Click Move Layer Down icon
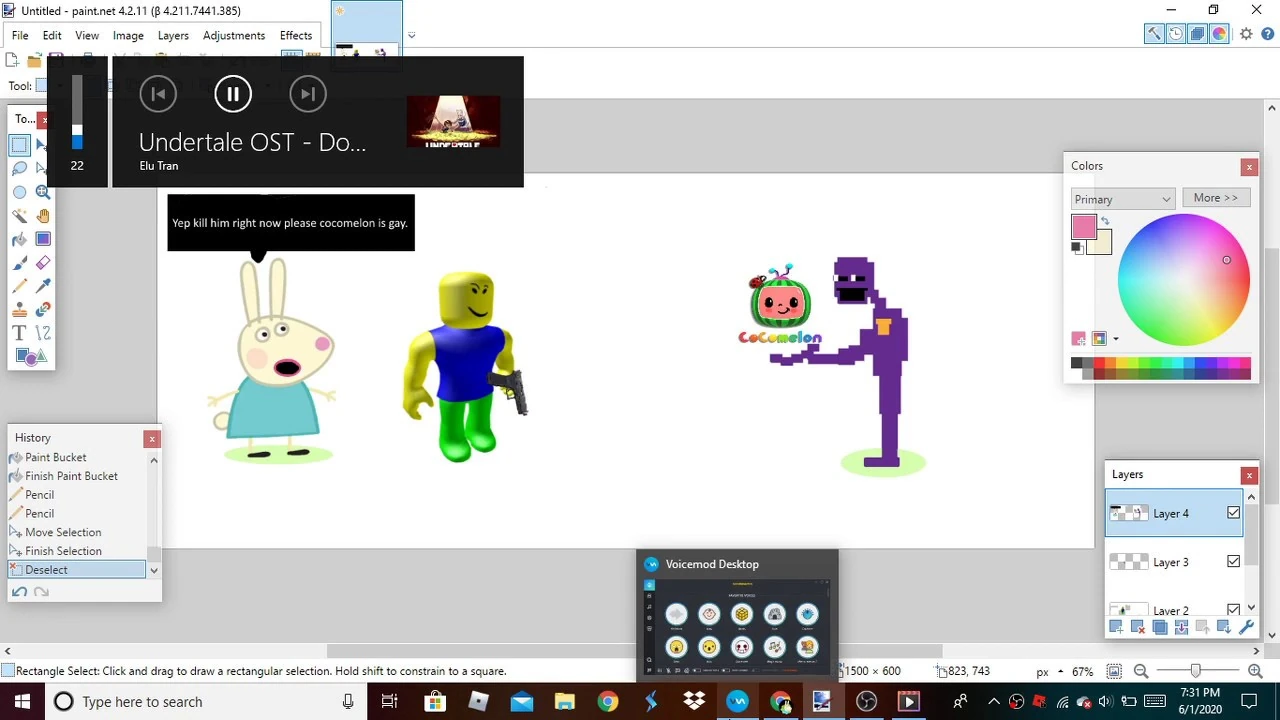This screenshot has height=720, width=1280. (1225, 627)
